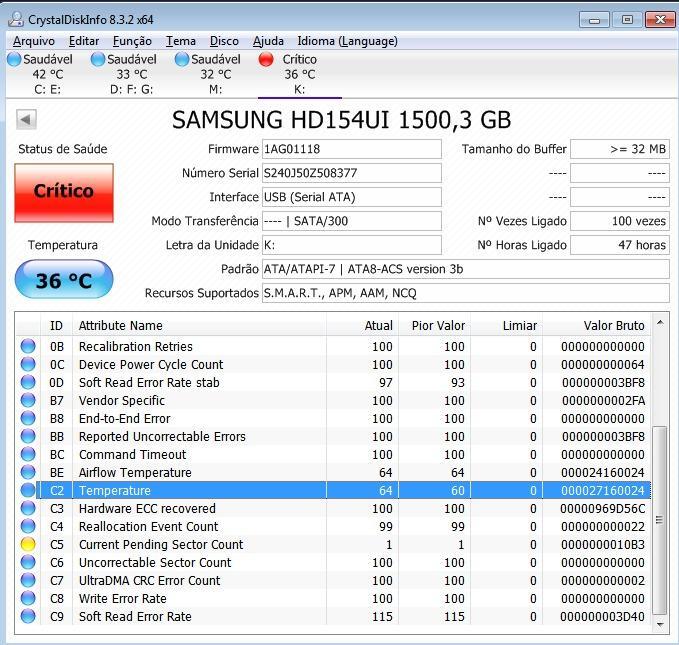This screenshot has height=645, width=679.
Task: Click the Recursos Suportados field
Action: coord(466,293)
